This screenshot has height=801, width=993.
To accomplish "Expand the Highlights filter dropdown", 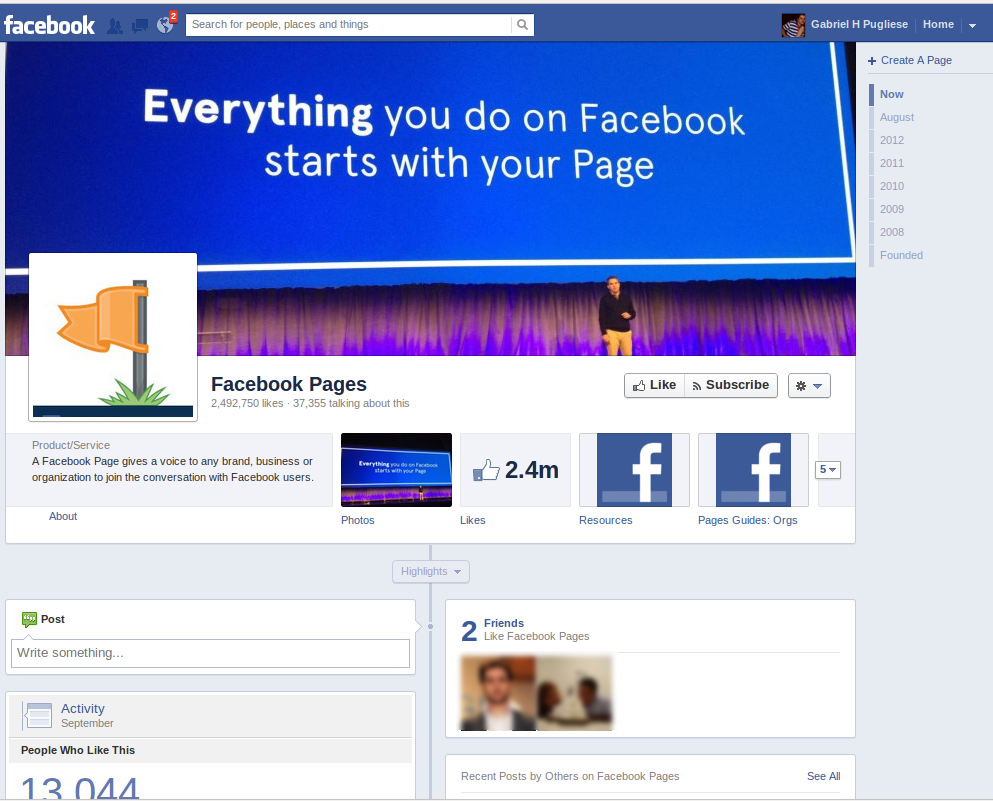I will [x=430, y=571].
